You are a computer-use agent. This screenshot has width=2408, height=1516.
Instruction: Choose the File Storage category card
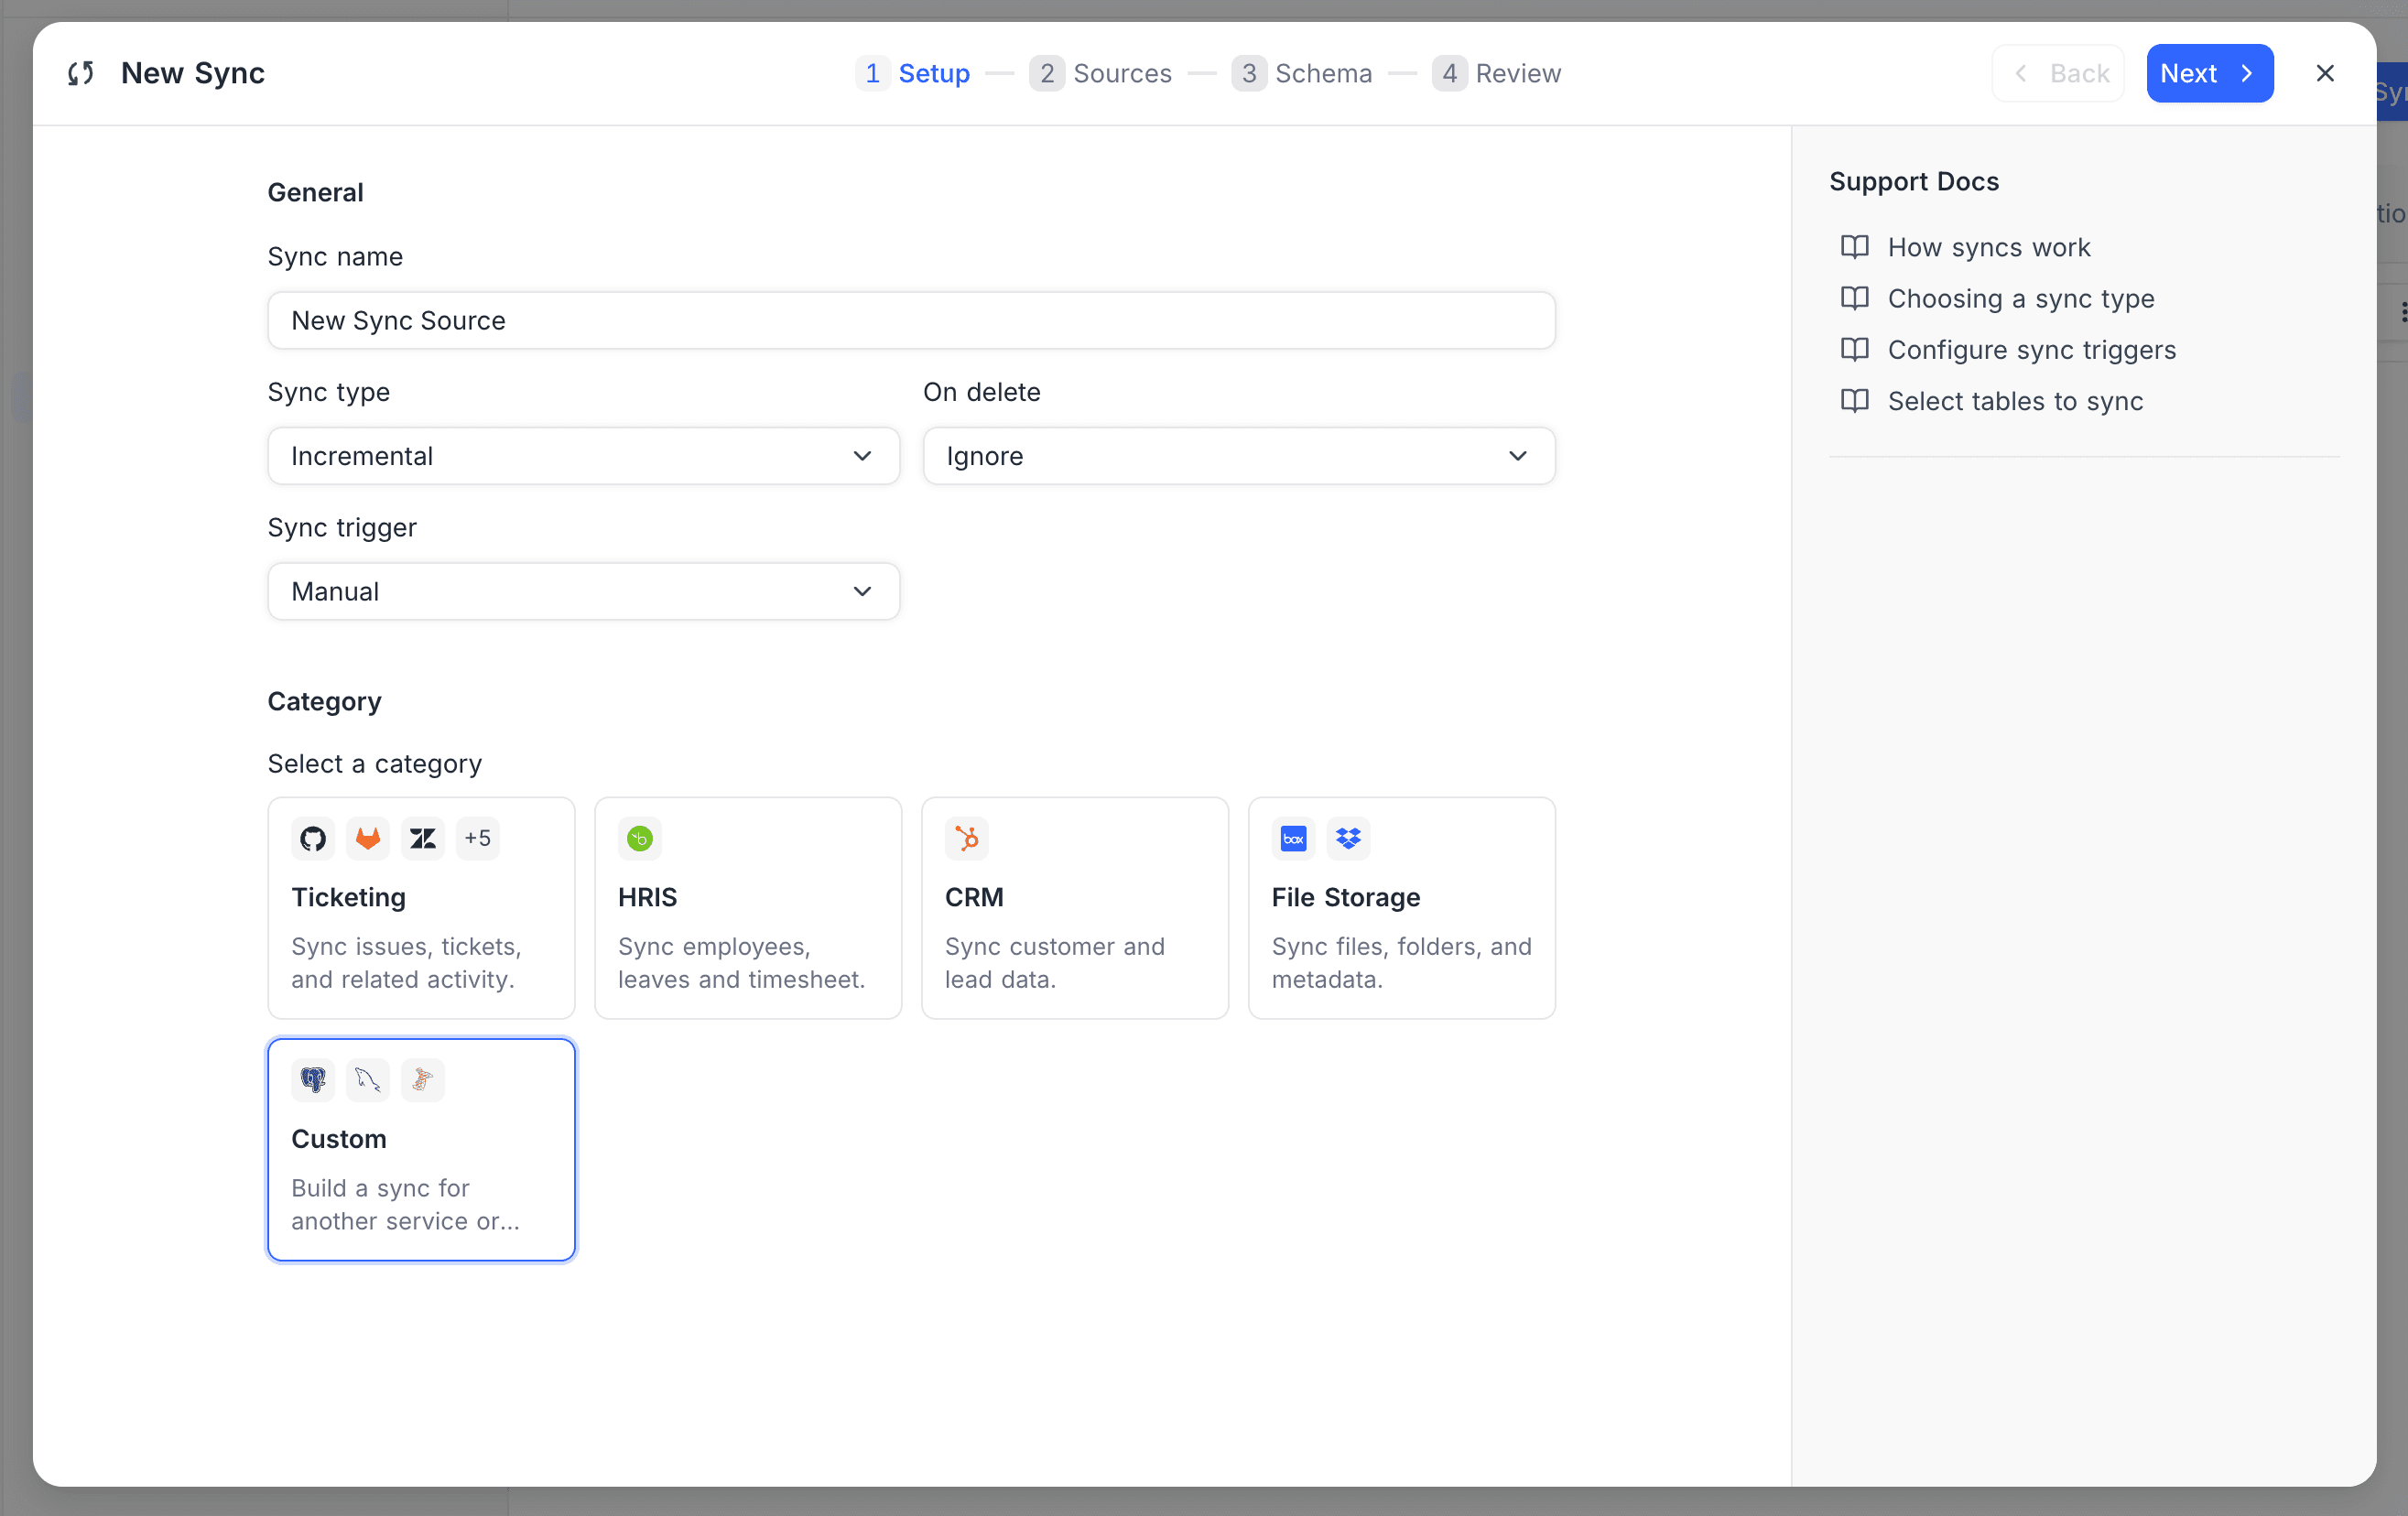click(1402, 908)
